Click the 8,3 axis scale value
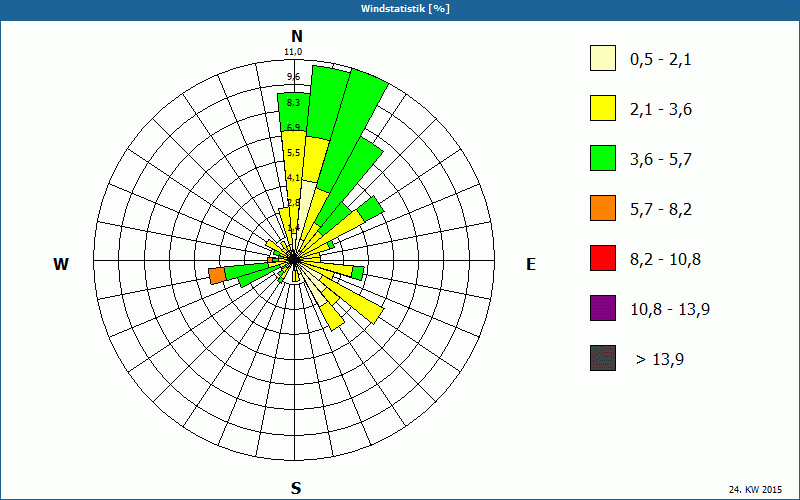 tap(293, 103)
